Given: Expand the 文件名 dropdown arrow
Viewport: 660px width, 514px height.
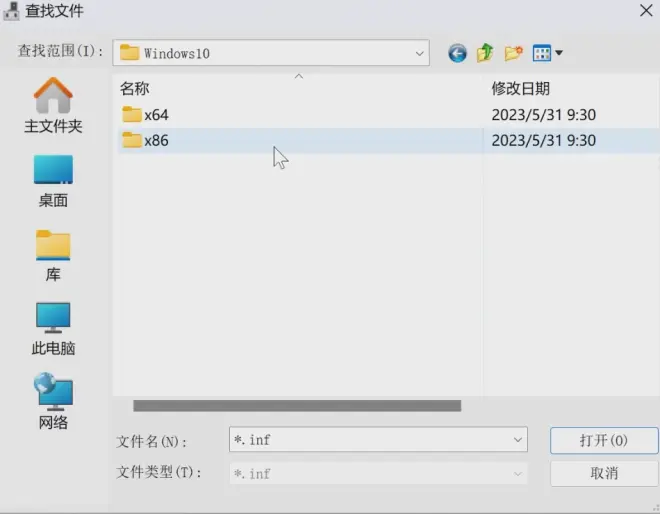Looking at the screenshot, I should [x=518, y=440].
